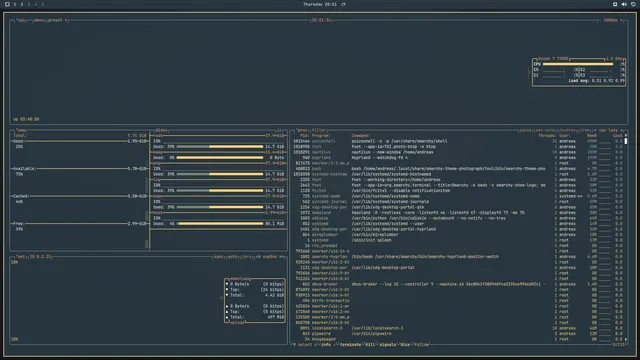Image resolution: width=640 pixels, height=360 pixels.
Task: Open info for the selected process
Action: click(326, 344)
